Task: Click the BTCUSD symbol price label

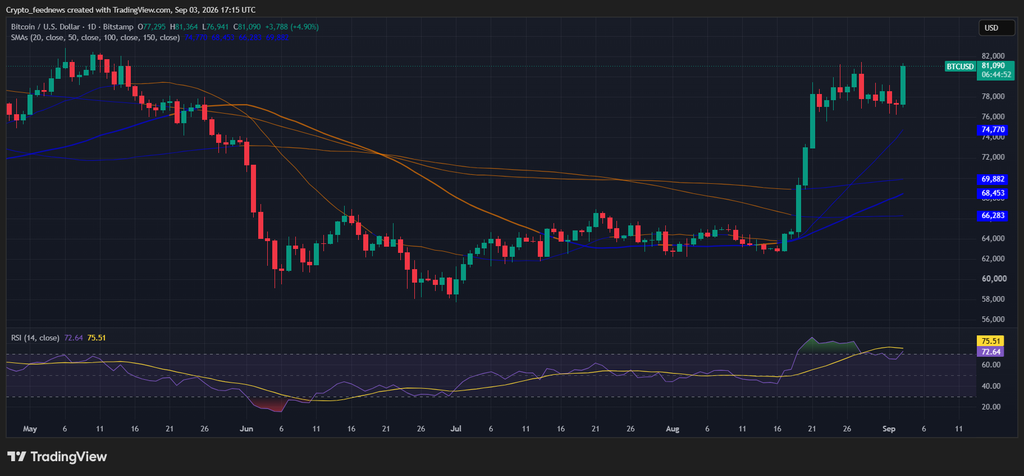Action: point(960,67)
